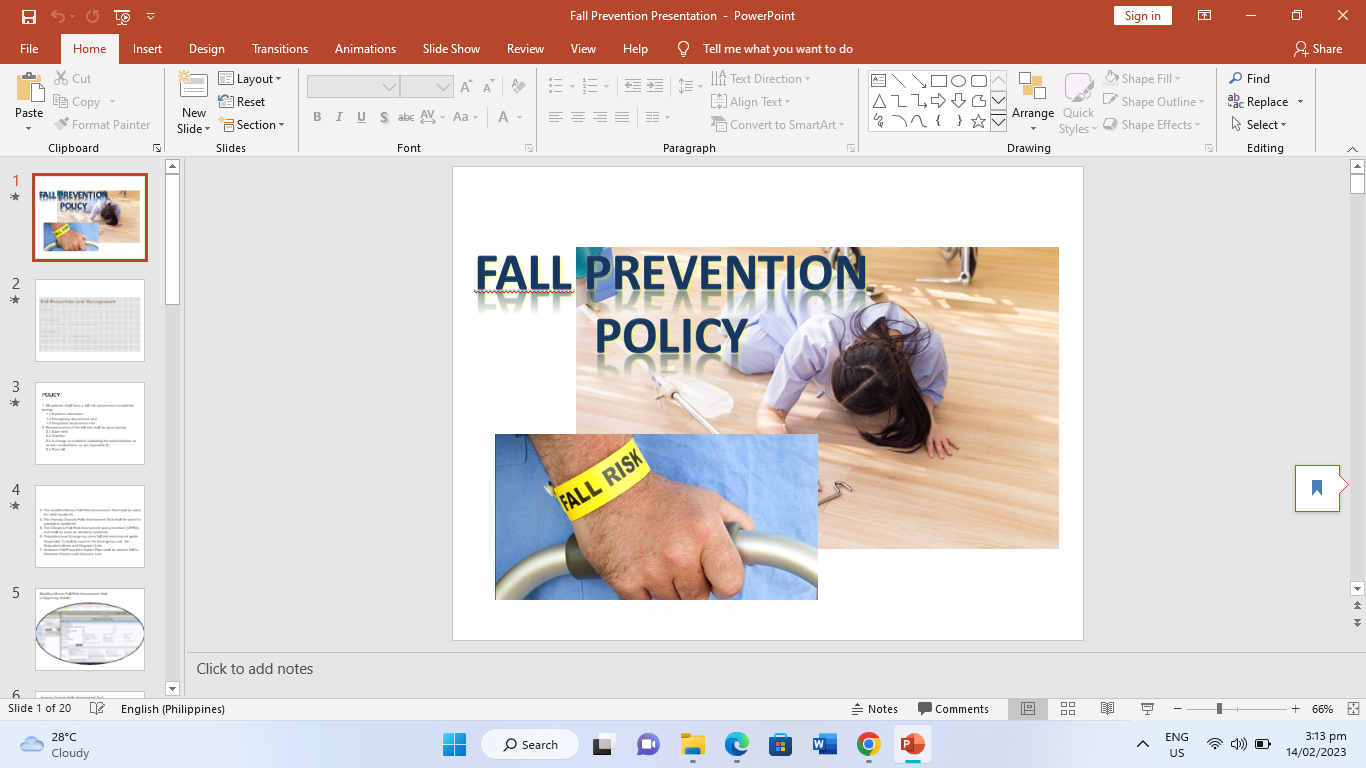Click Find magnifier in Editing group
Viewport: 1366px width, 768px height.
[1249, 79]
